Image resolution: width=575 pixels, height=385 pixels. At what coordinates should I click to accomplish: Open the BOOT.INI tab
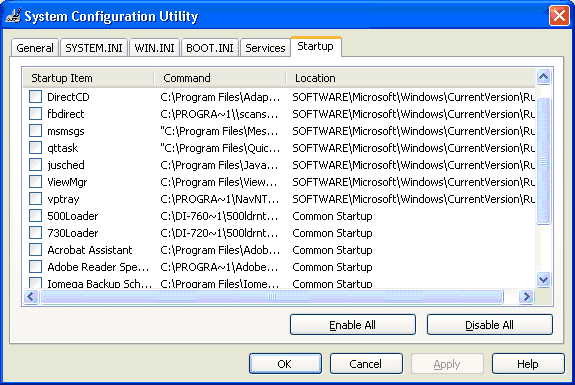[210, 48]
